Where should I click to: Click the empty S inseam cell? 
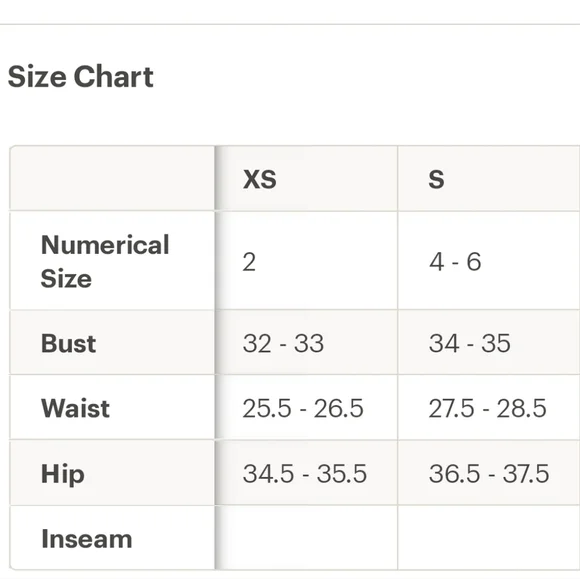[x=489, y=538]
